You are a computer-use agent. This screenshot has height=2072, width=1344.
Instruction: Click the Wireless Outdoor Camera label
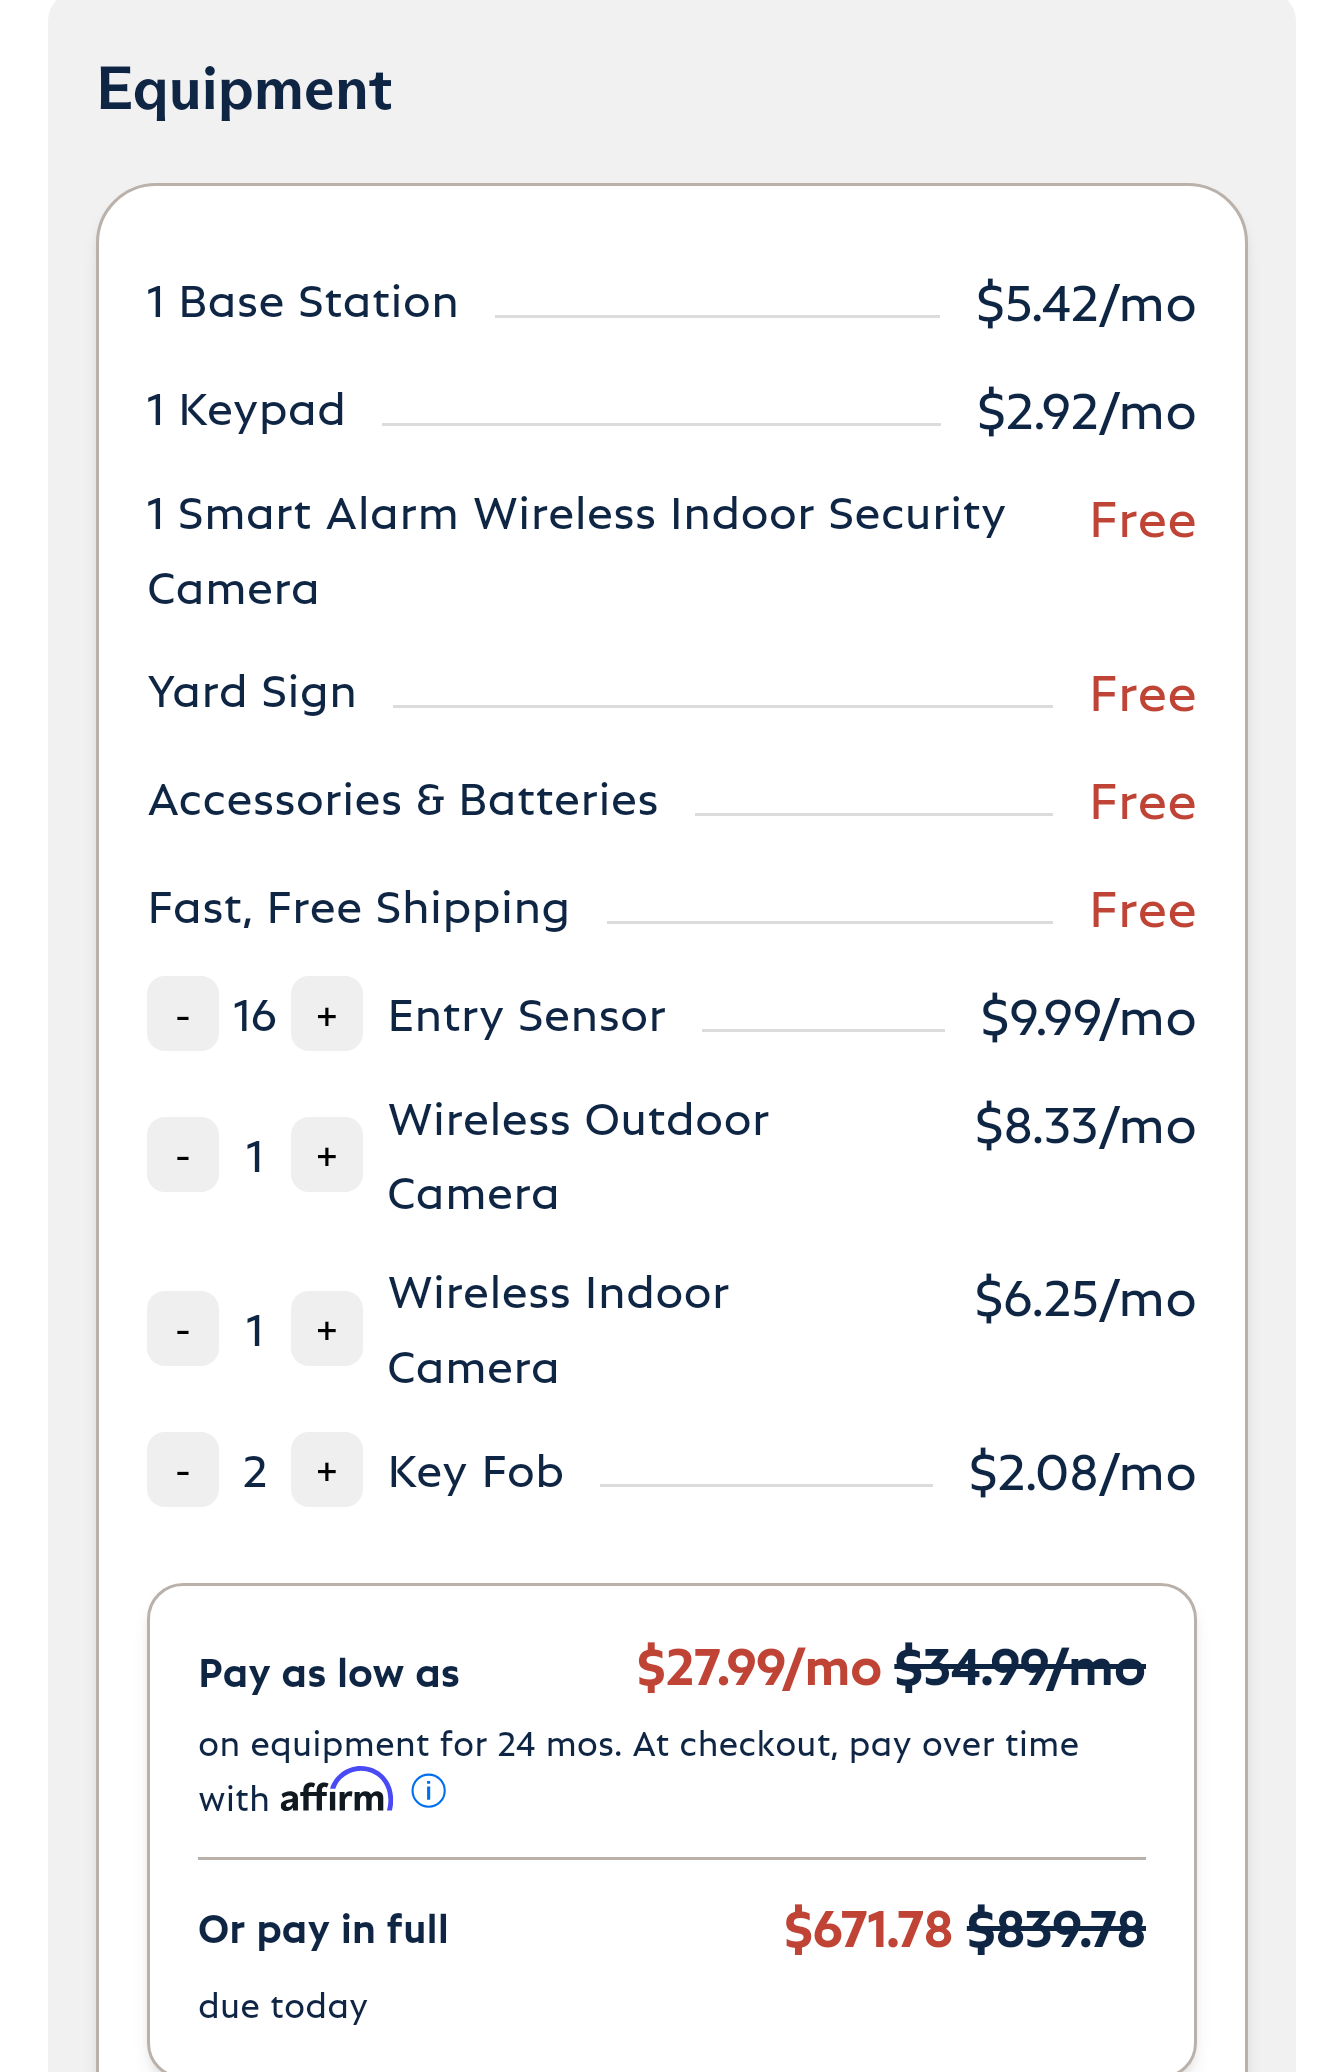(x=578, y=1156)
